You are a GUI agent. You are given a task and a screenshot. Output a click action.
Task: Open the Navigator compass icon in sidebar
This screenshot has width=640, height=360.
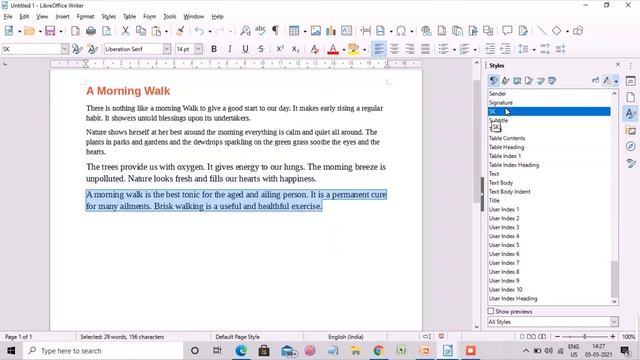tap(631, 147)
